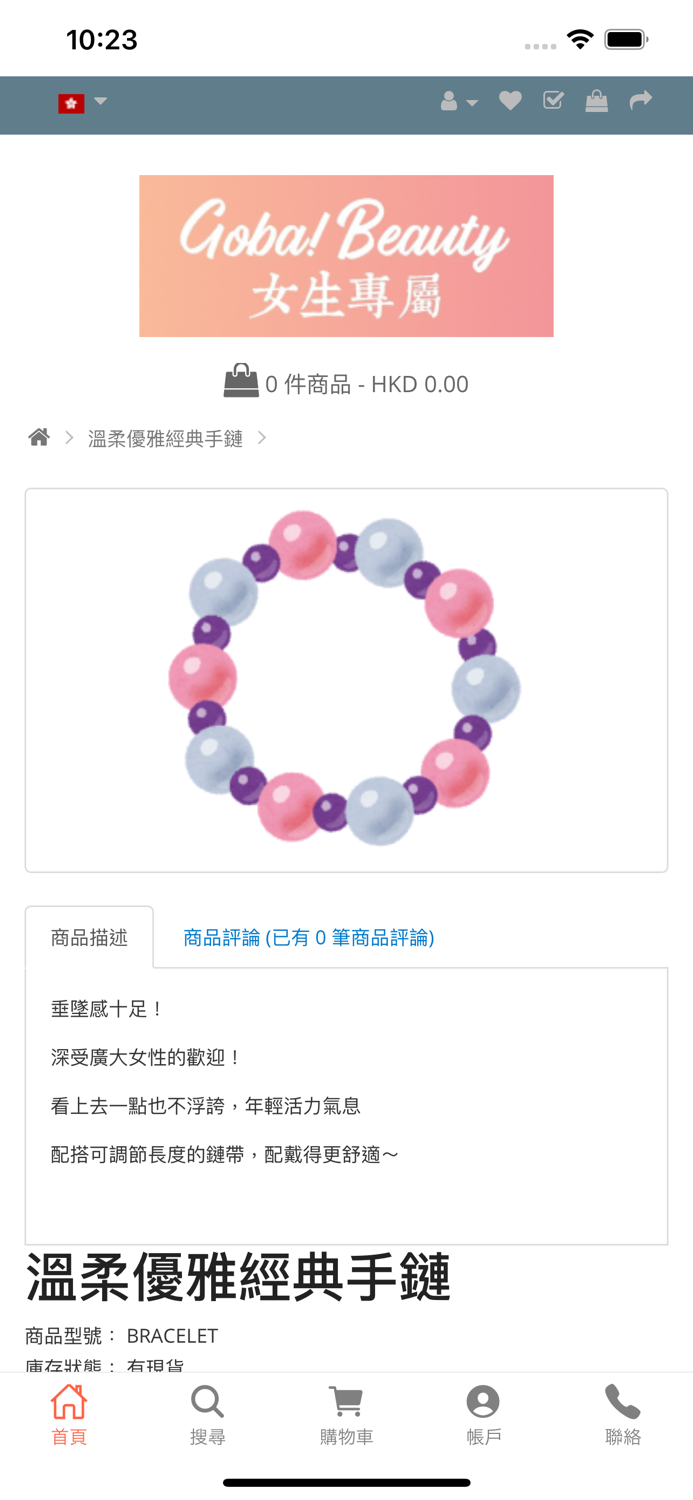The image size is (693, 1500).
Task: Click the Goba! Beauty banner image
Action: click(346, 256)
